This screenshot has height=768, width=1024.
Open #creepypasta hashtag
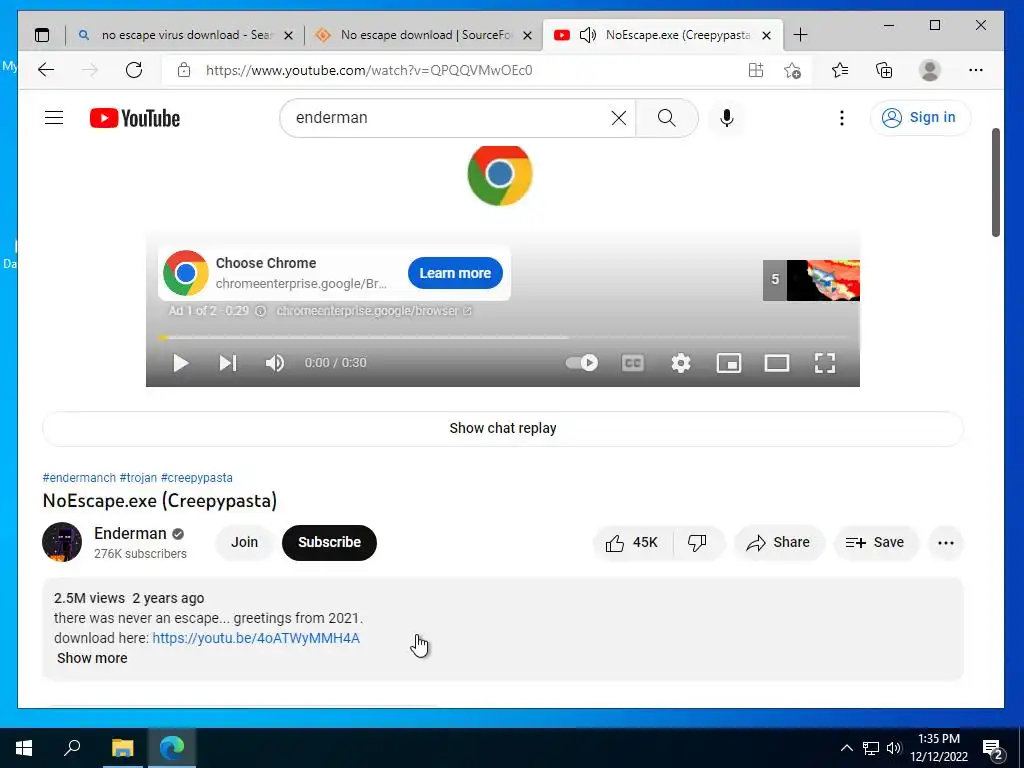(x=197, y=477)
